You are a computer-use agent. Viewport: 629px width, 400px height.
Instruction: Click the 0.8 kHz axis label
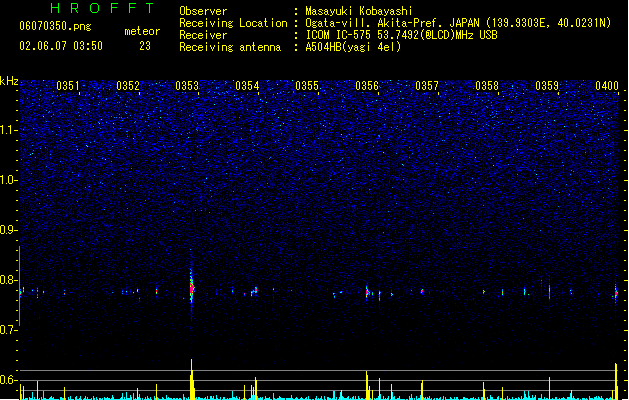[9, 280]
